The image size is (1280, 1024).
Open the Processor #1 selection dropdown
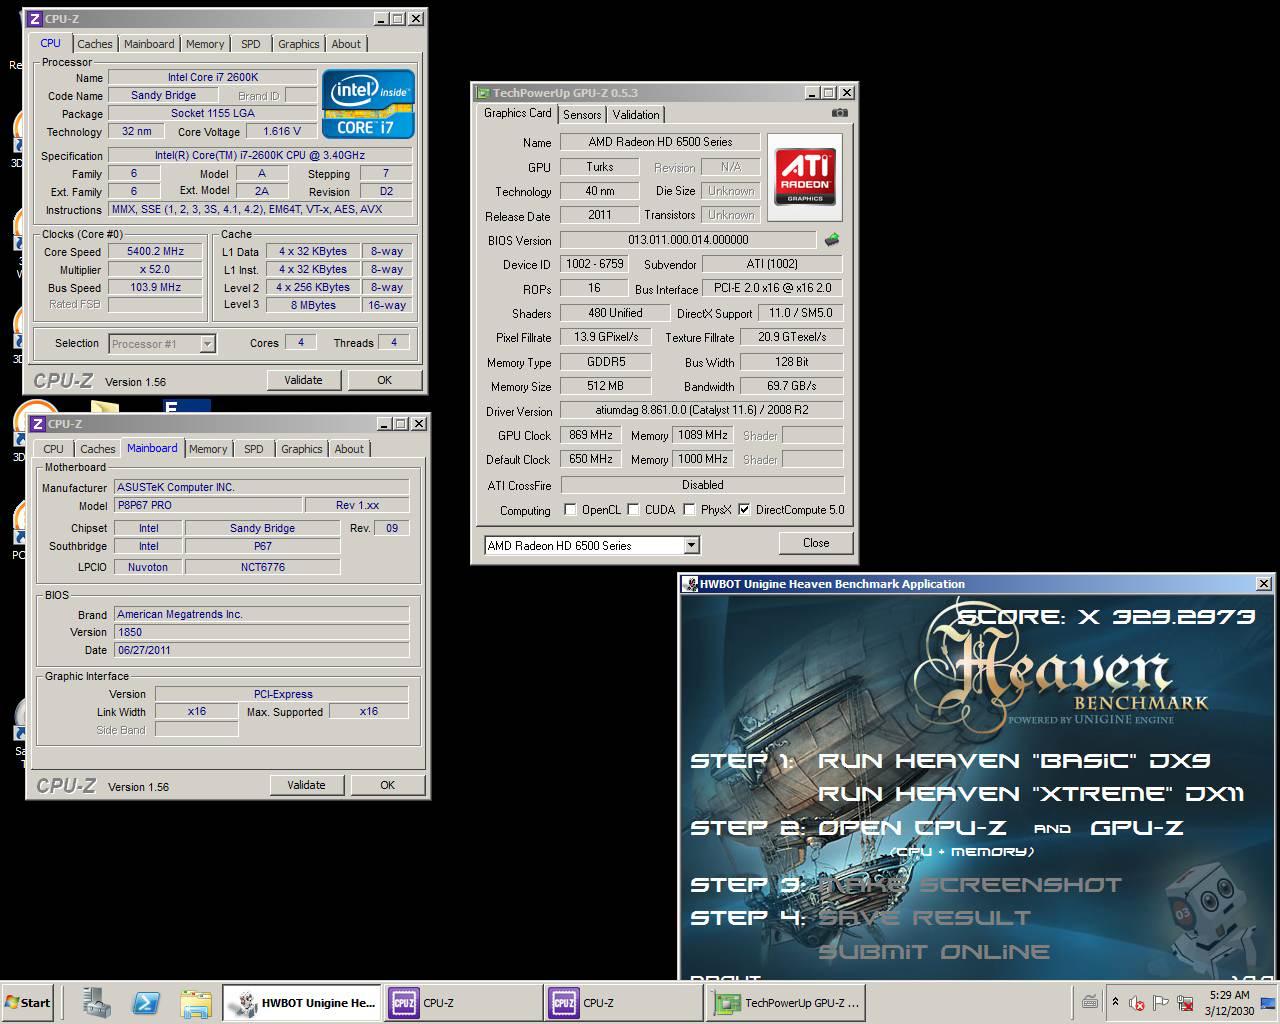[207, 344]
